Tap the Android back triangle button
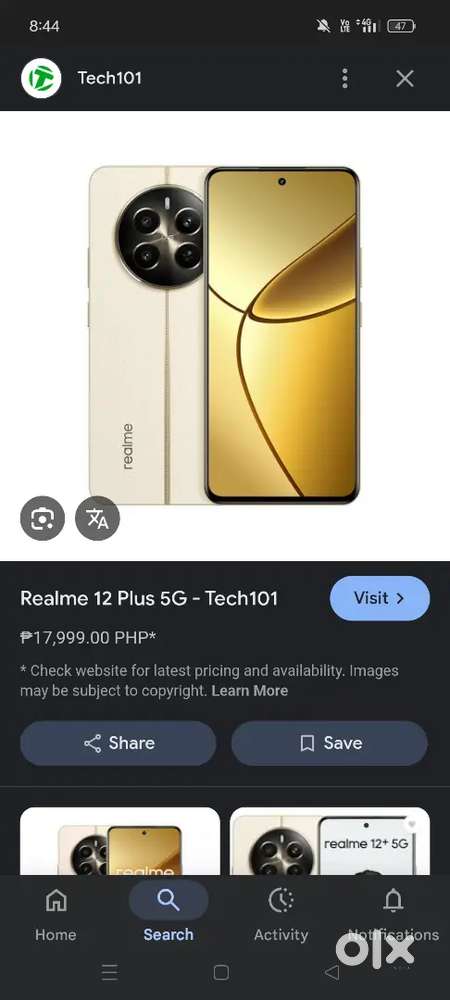Viewport: 450px width, 1000px height. tap(332, 972)
